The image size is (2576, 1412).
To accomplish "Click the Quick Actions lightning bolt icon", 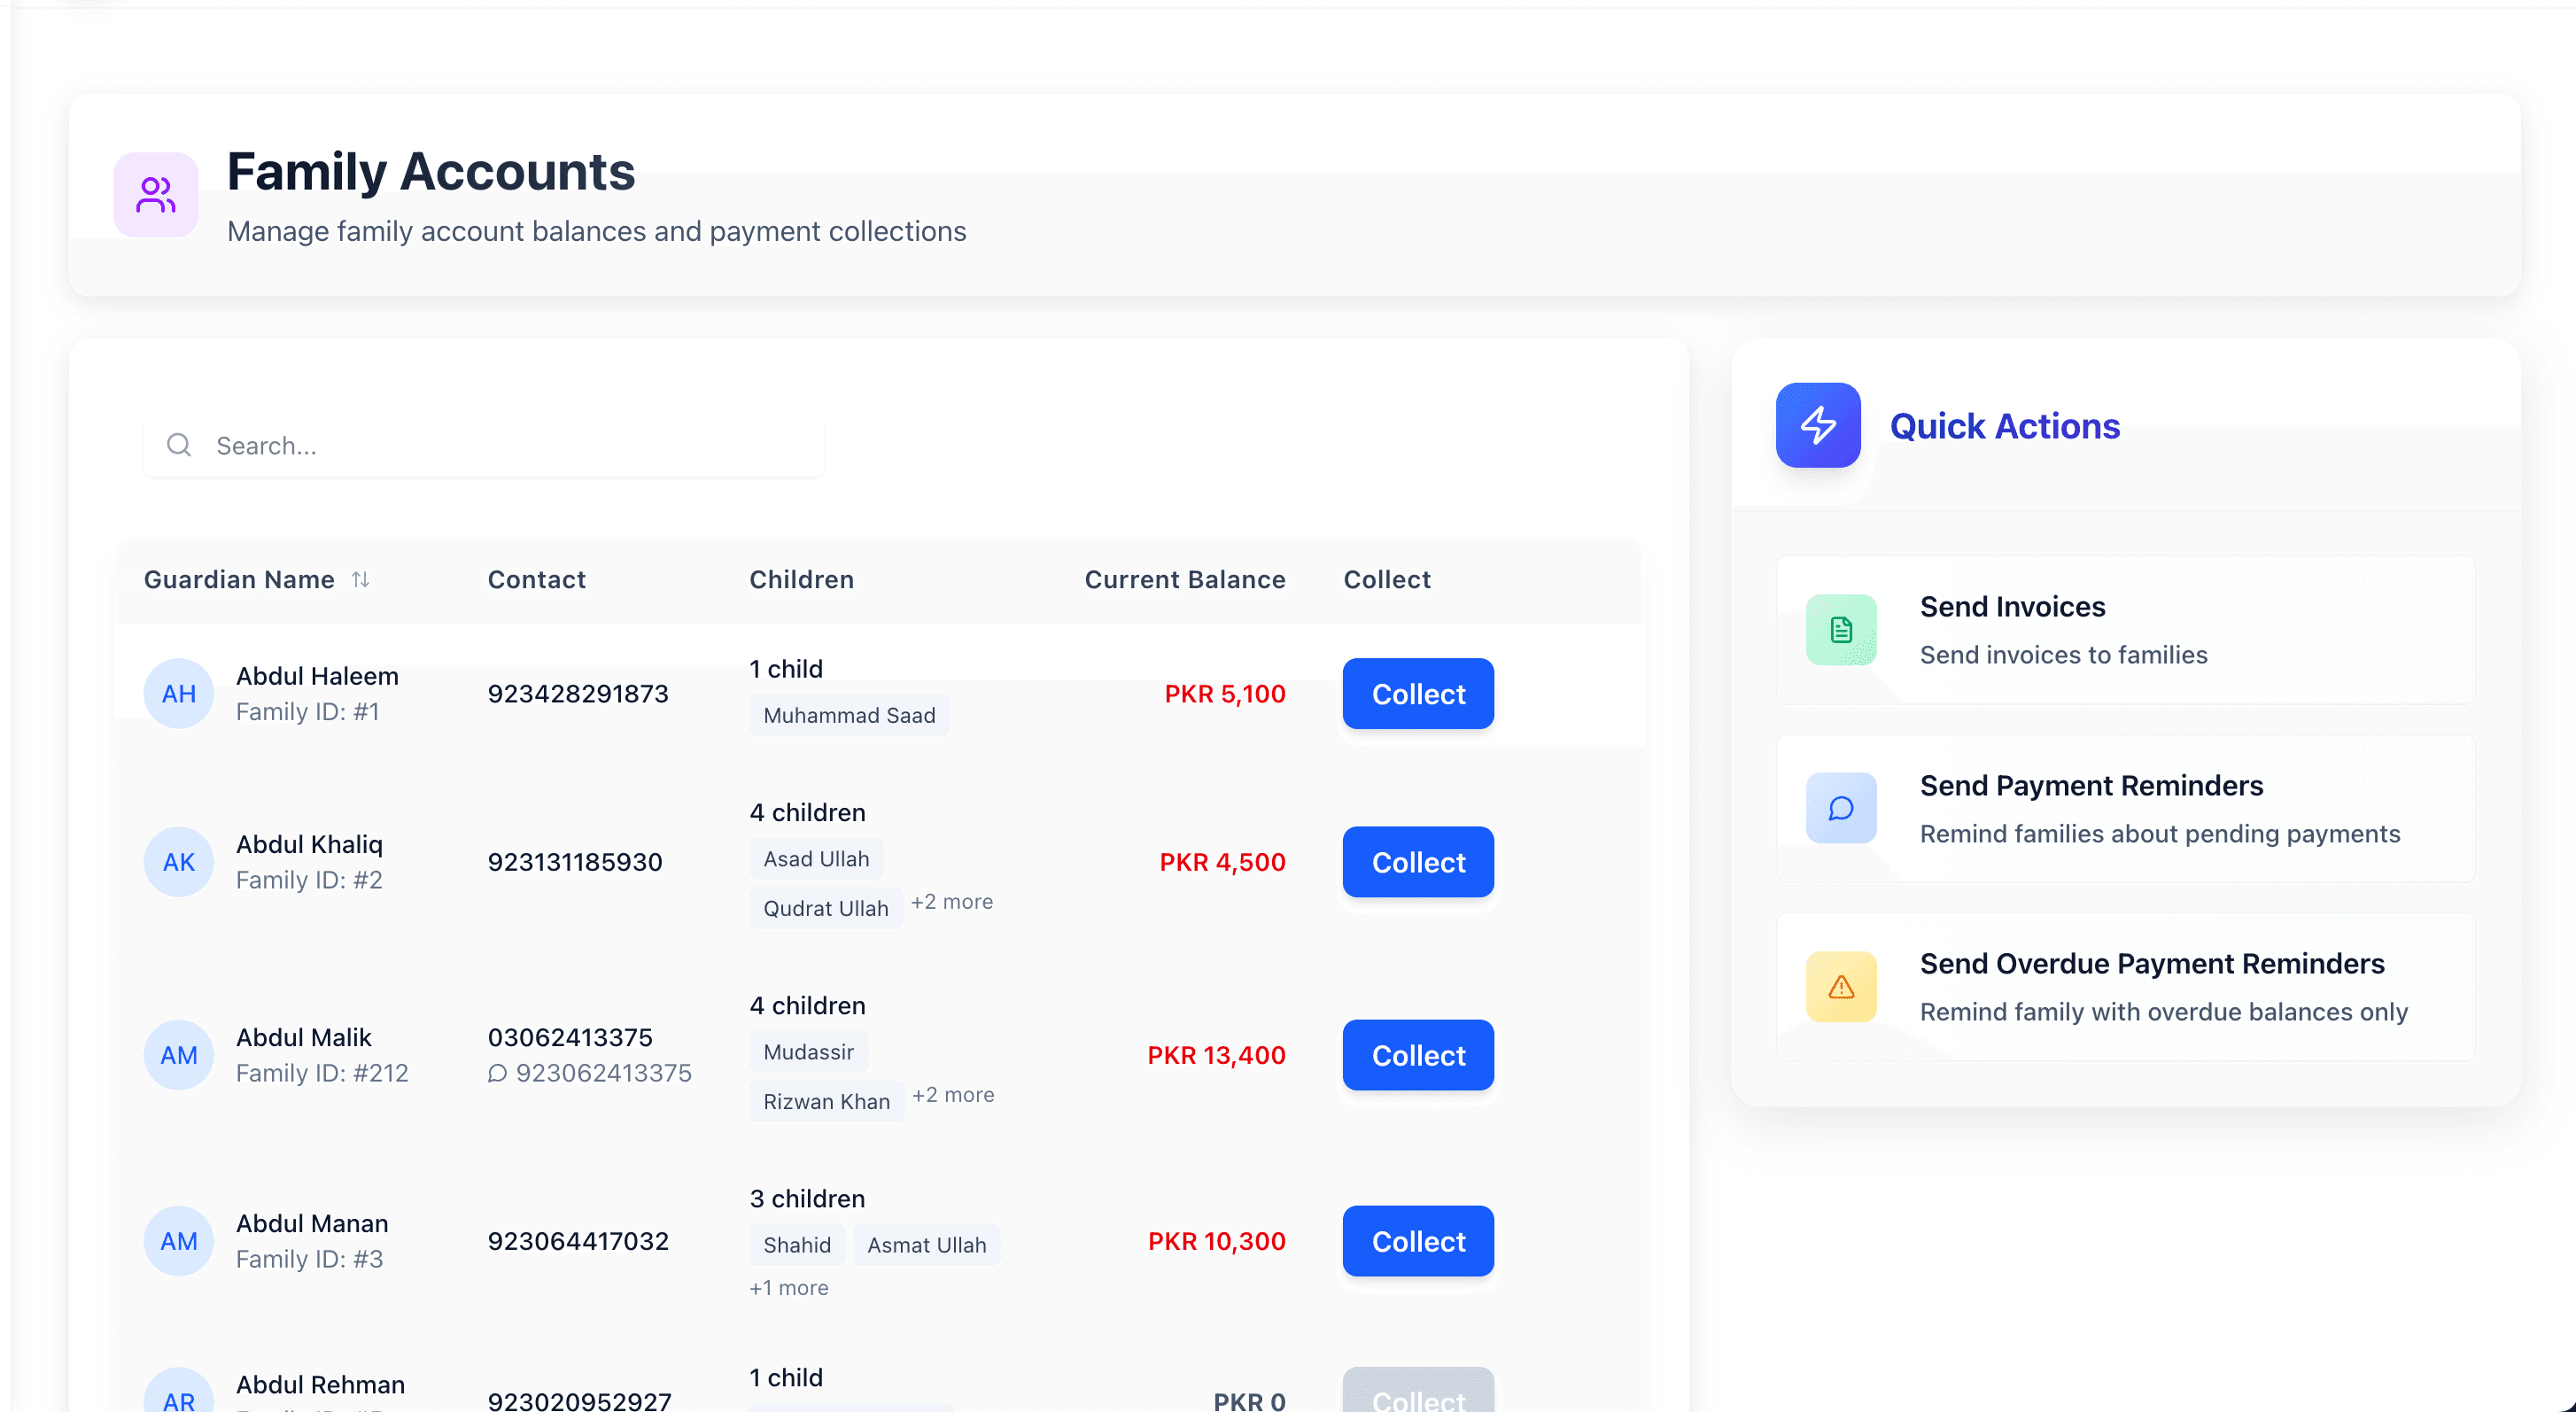I will point(1817,425).
